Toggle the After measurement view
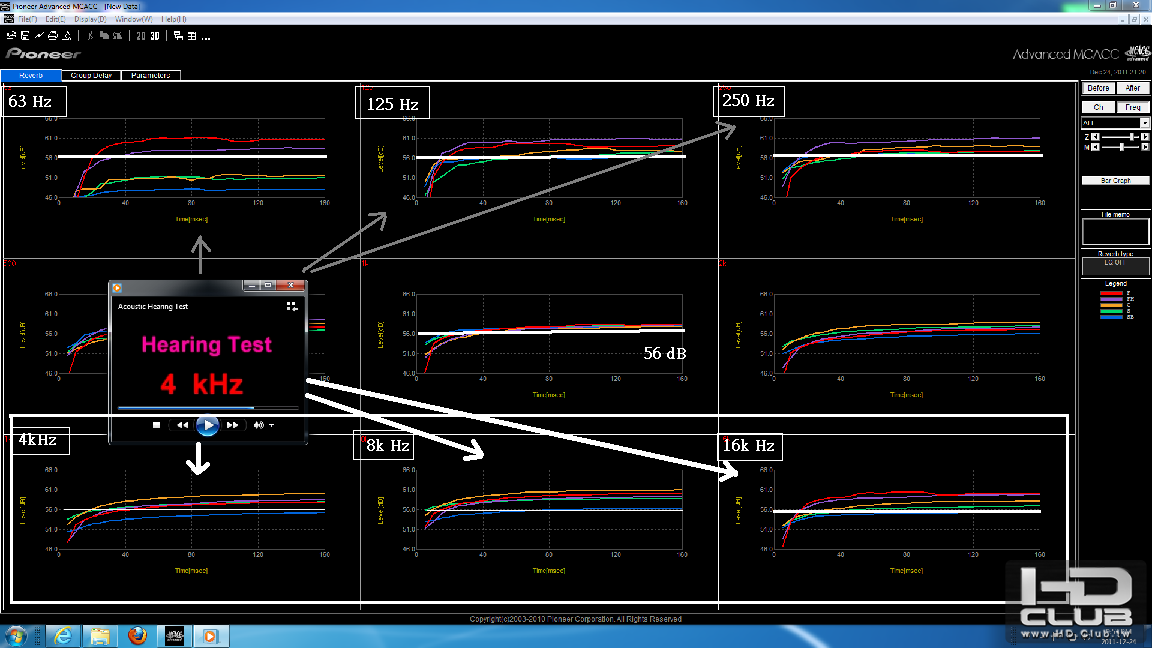Screen dimensions: 1152x649 (x=1133, y=88)
